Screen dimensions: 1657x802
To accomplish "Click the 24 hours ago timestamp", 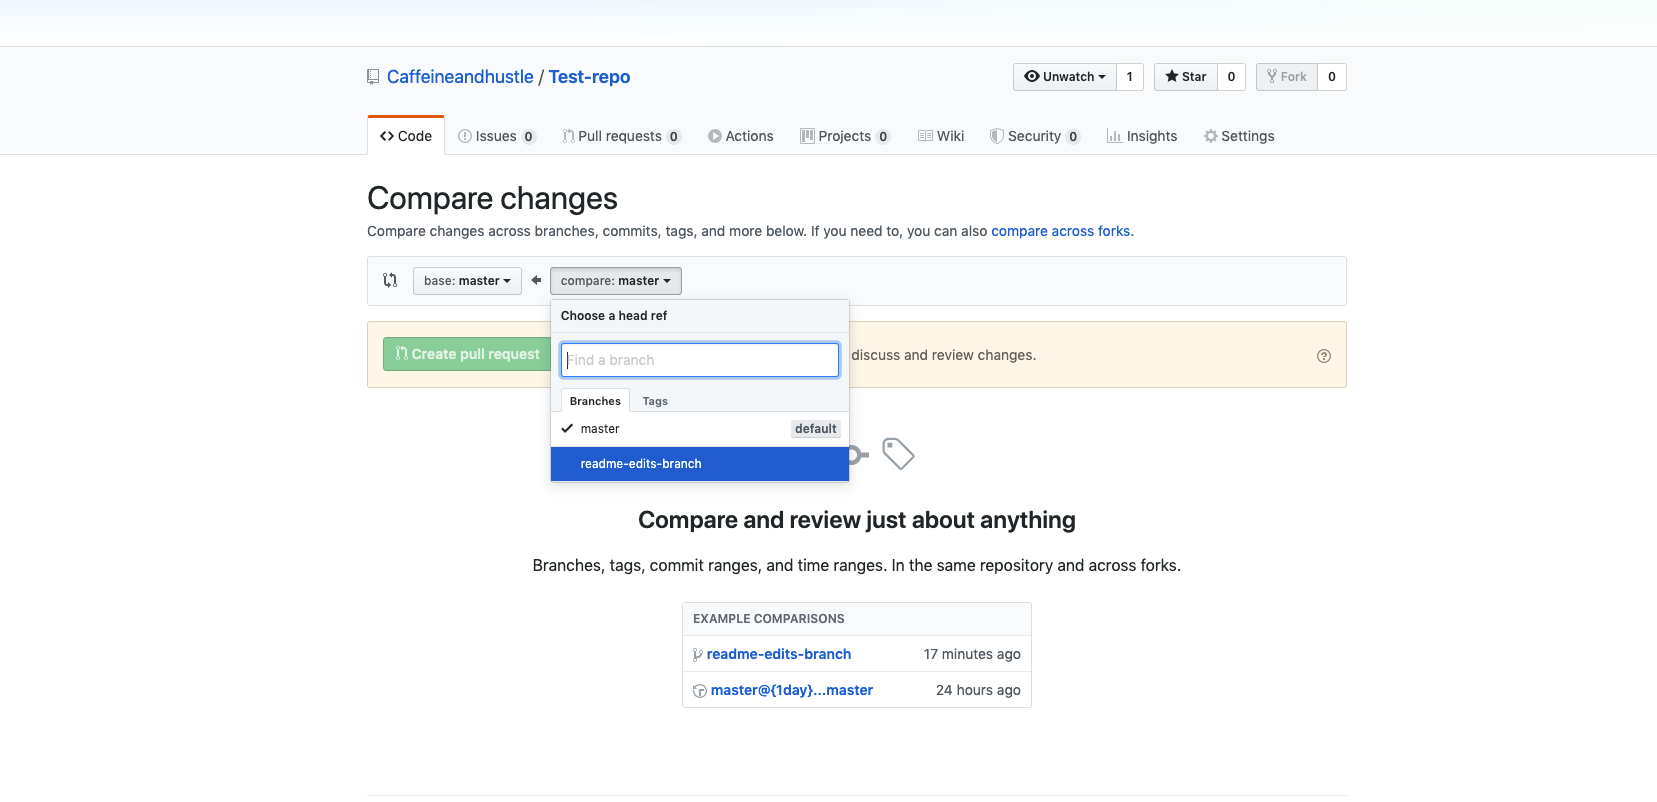I will (x=978, y=690).
